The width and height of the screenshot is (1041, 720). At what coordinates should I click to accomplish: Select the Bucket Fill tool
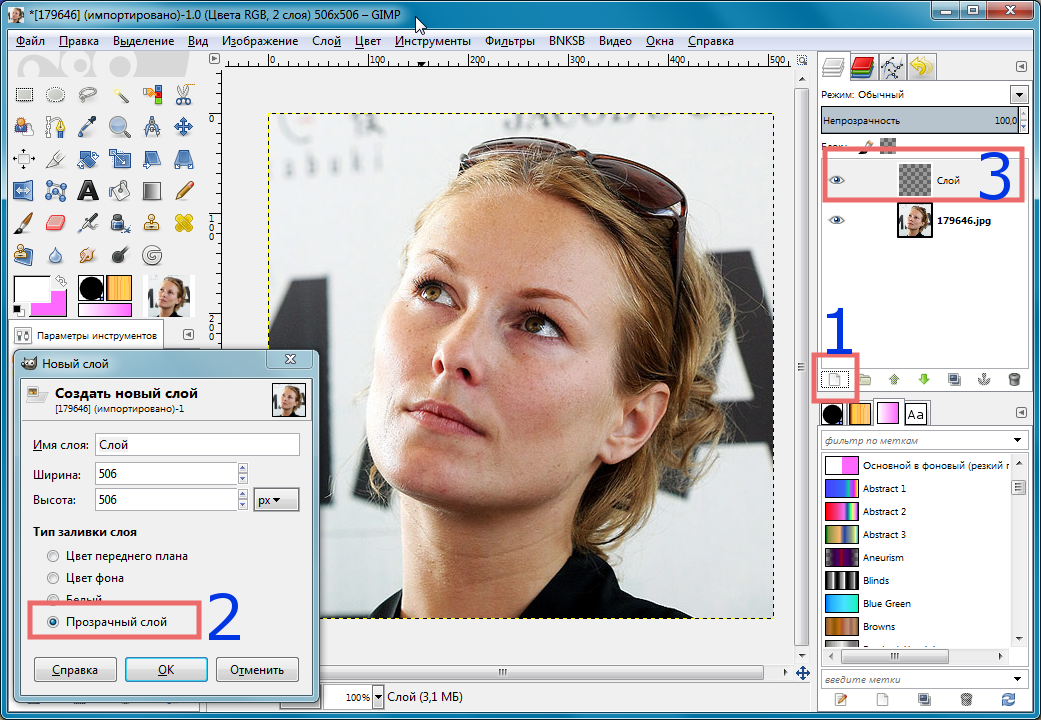tap(120, 191)
